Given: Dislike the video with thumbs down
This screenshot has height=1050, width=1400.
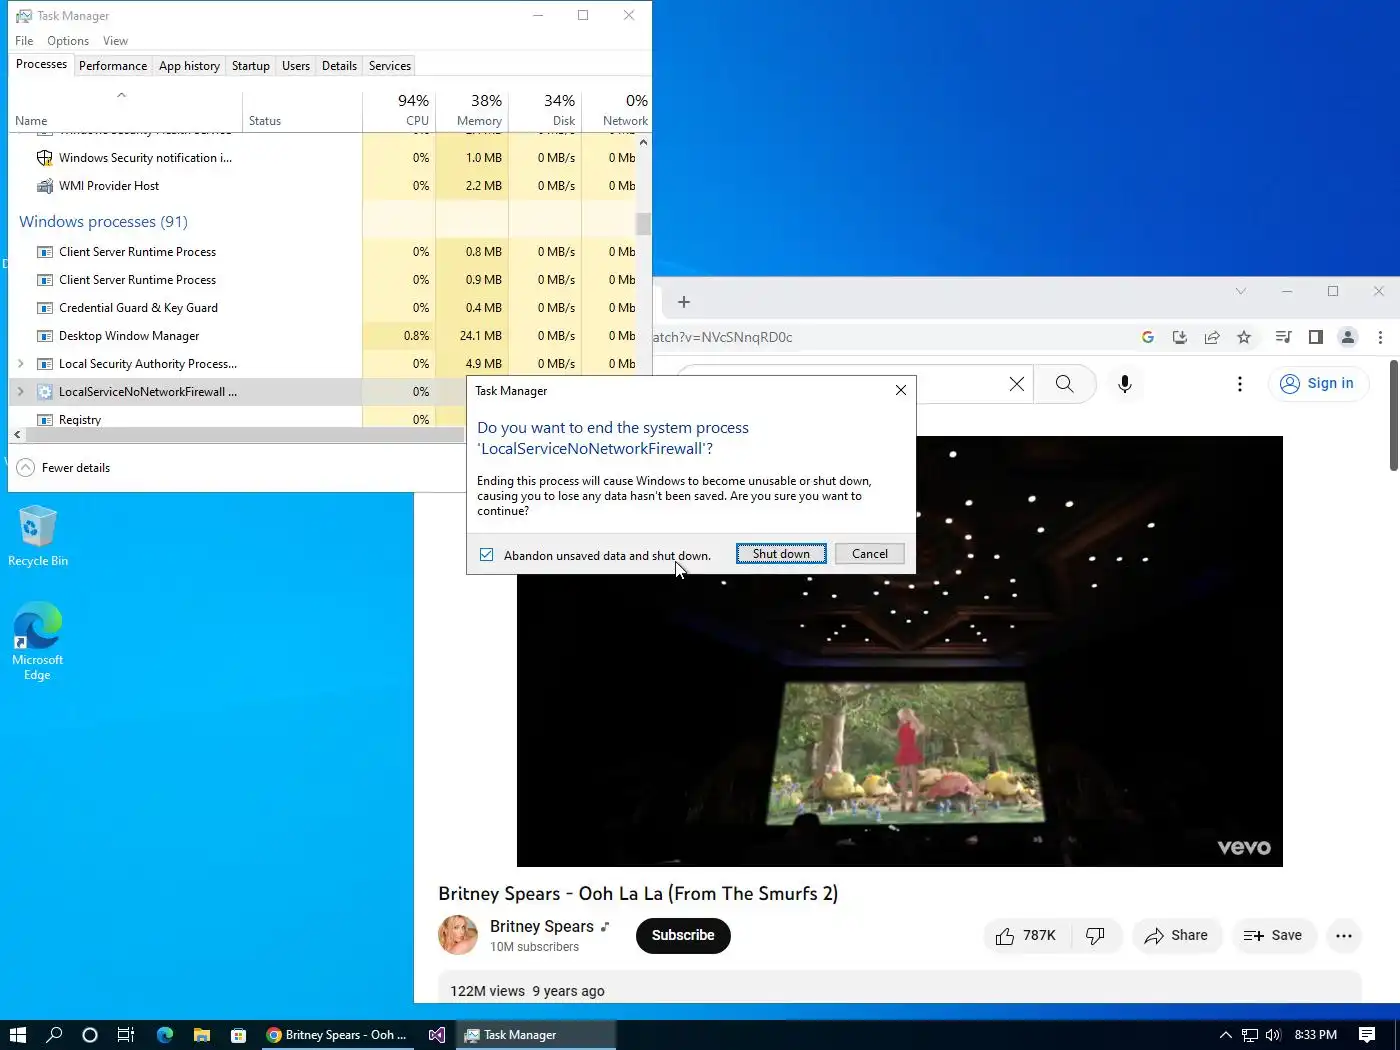Looking at the screenshot, I should click(x=1096, y=936).
